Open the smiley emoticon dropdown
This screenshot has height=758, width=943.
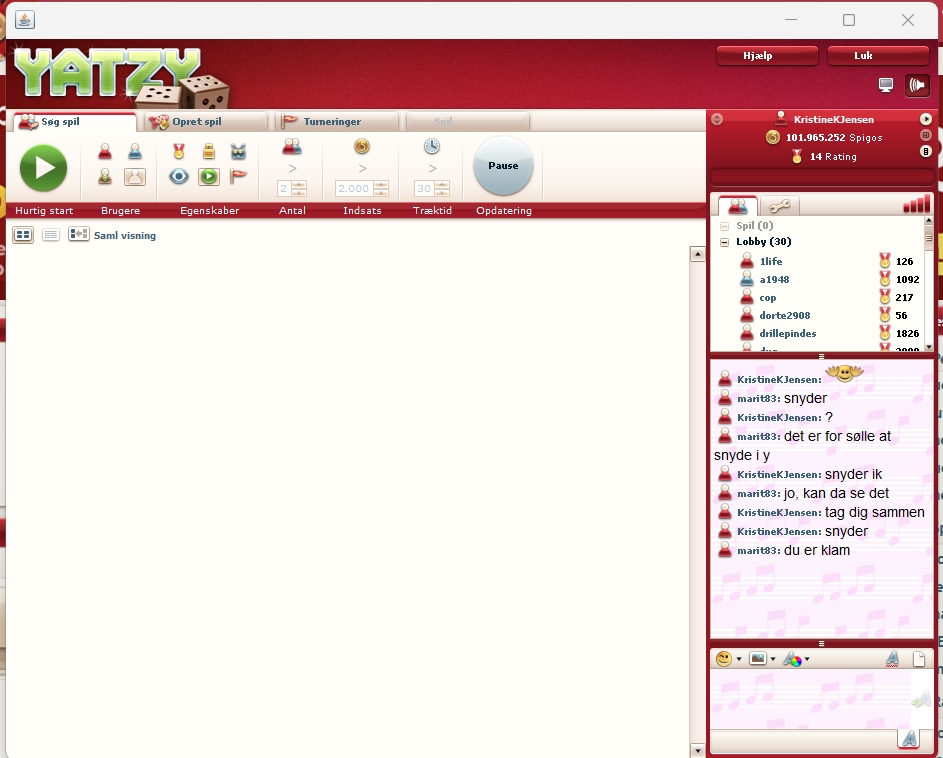click(729, 659)
